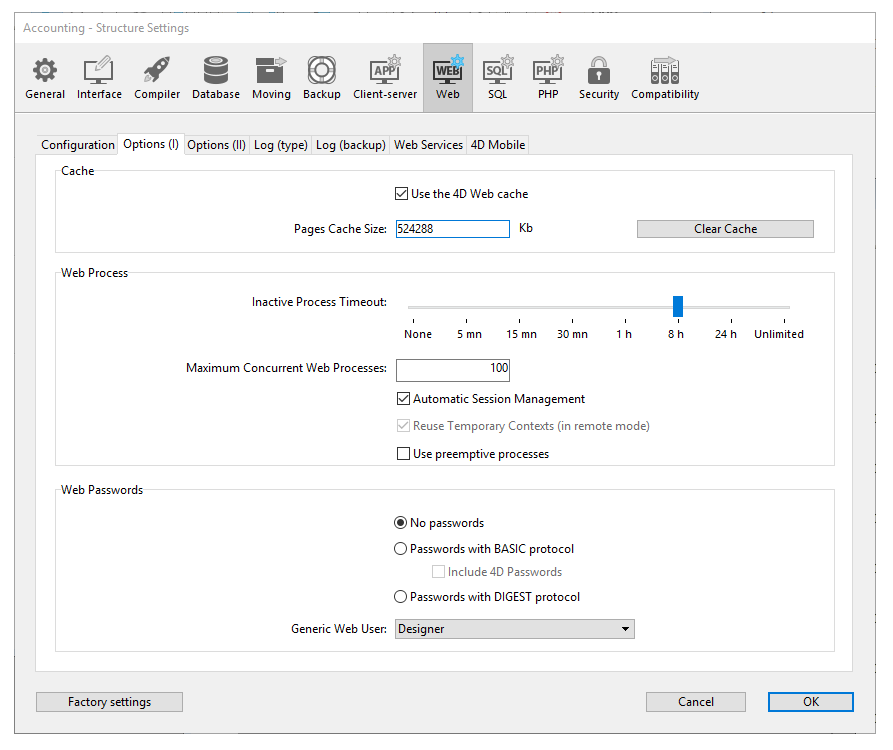Select the Security padlock icon
This screenshot has height=750, width=893.
tap(599, 78)
